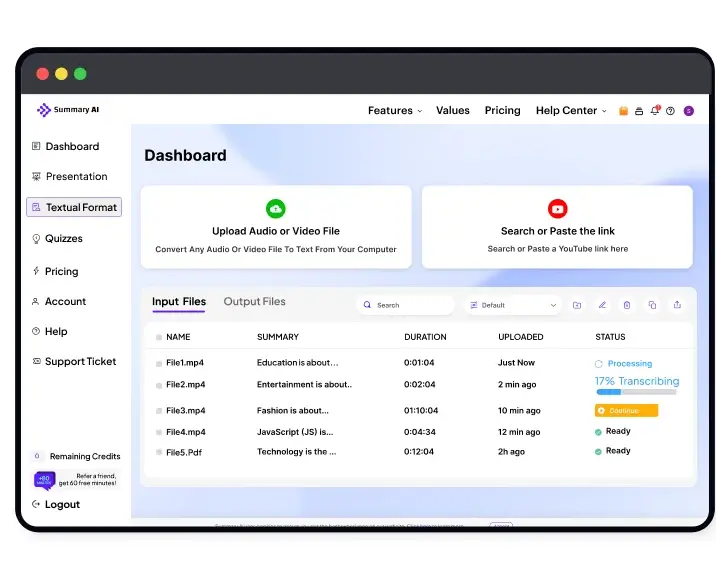Screen dimensions: 716x580
Task: Open the notifications bell
Action: pyautogui.click(x=655, y=111)
